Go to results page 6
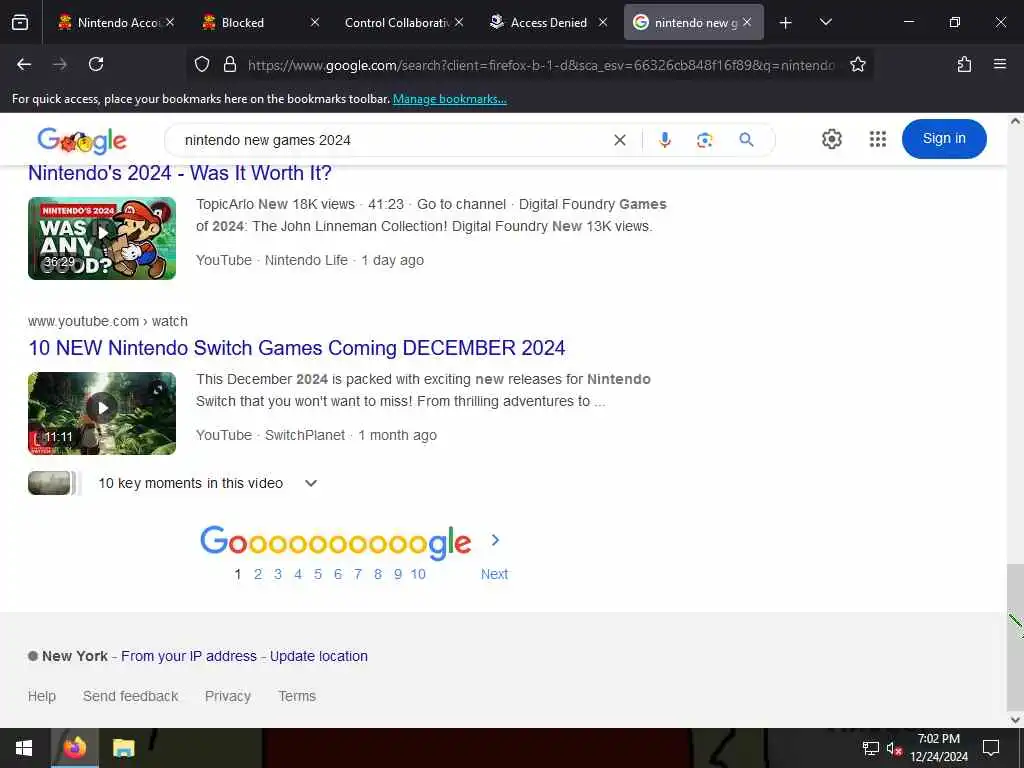Image resolution: width=1024 pixels, height=768 pixels. pos(338,574)
